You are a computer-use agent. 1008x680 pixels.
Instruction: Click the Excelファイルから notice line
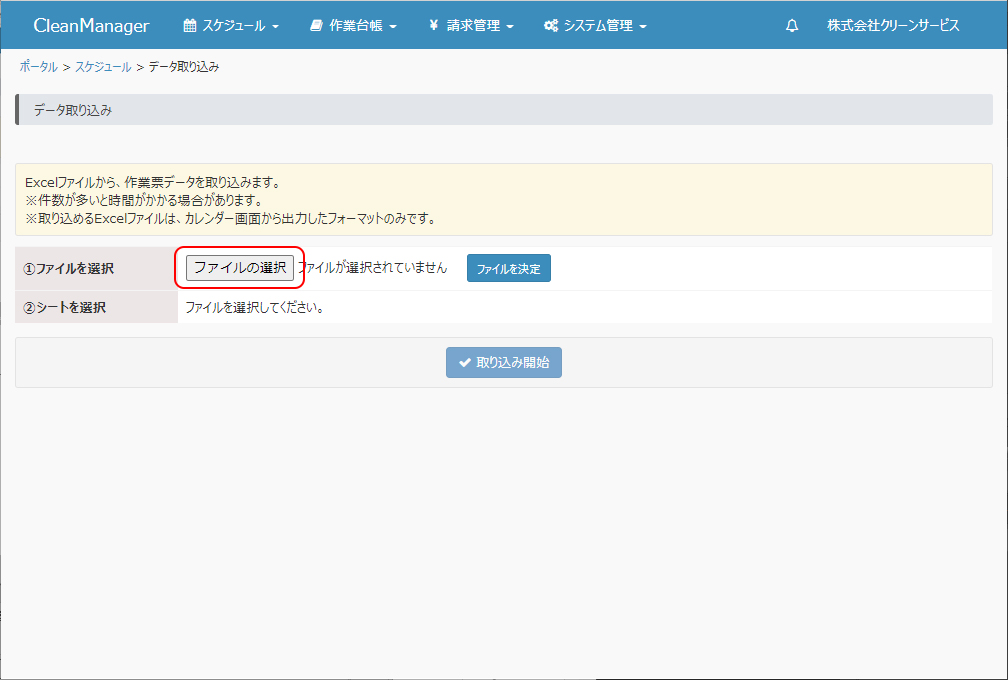click(x=153, y=183)
